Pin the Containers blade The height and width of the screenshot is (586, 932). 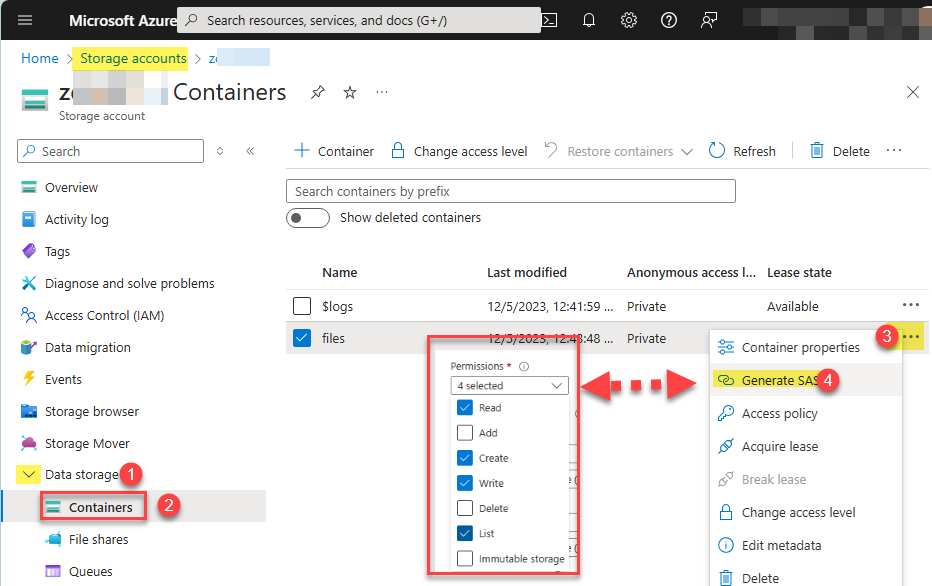[318, 92]
